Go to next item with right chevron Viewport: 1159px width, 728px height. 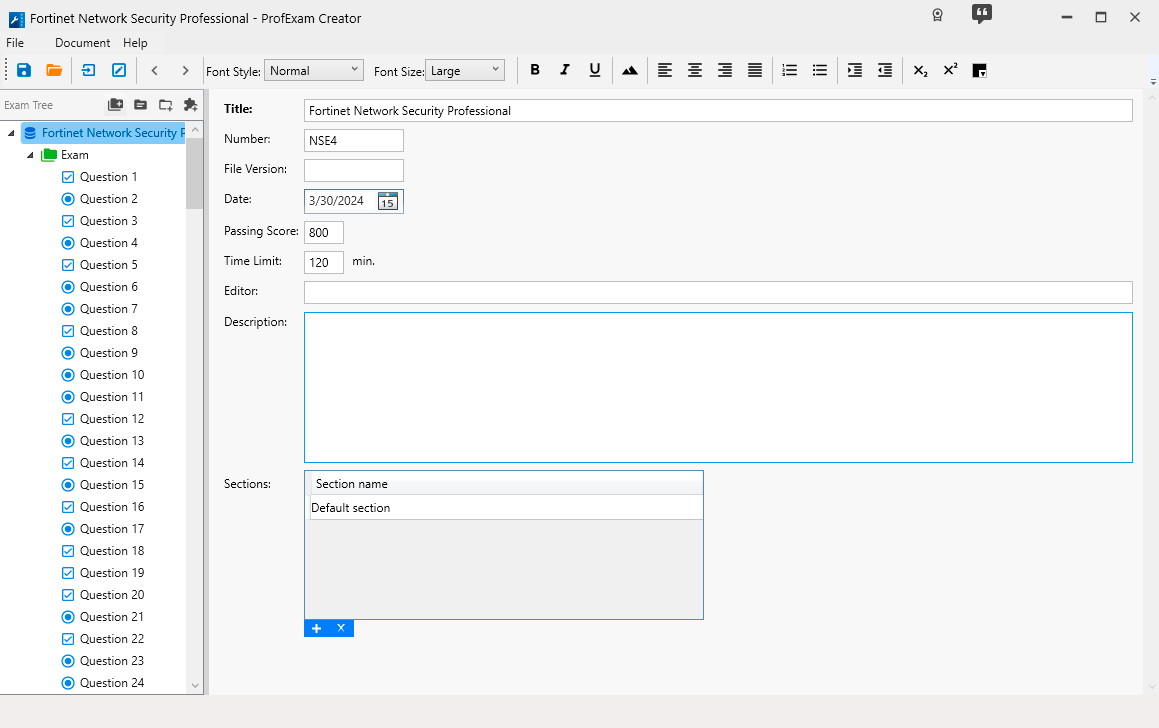(x=185, y=70)
